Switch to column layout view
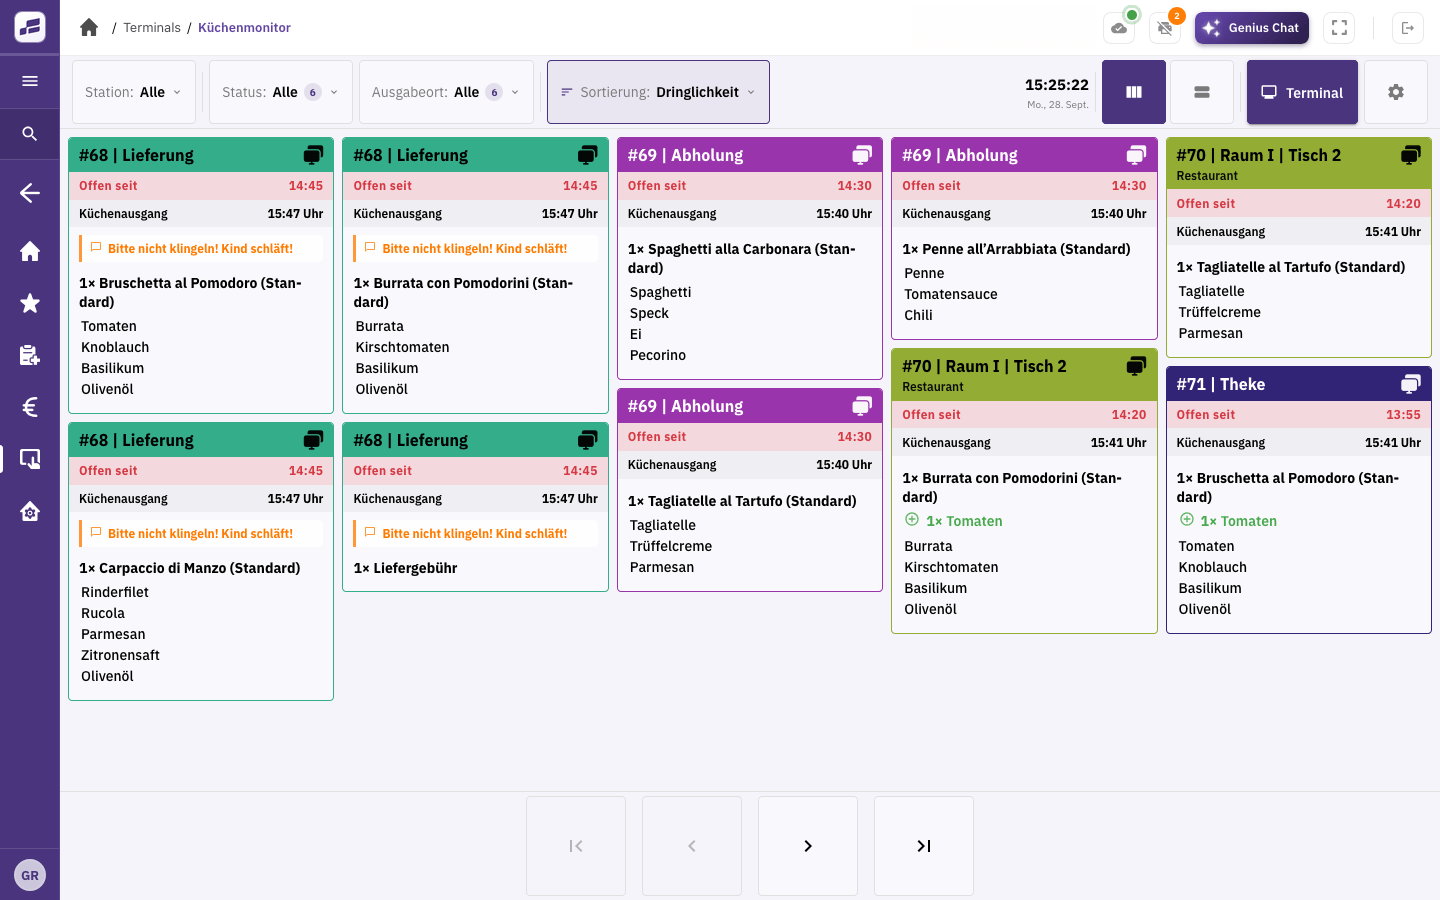Viewport: 1440px width, 900px height. (1134, 92)
